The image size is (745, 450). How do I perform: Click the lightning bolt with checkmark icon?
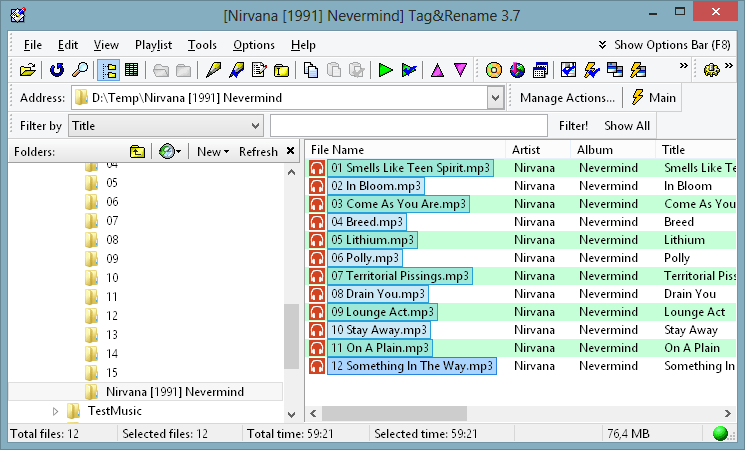592,70
